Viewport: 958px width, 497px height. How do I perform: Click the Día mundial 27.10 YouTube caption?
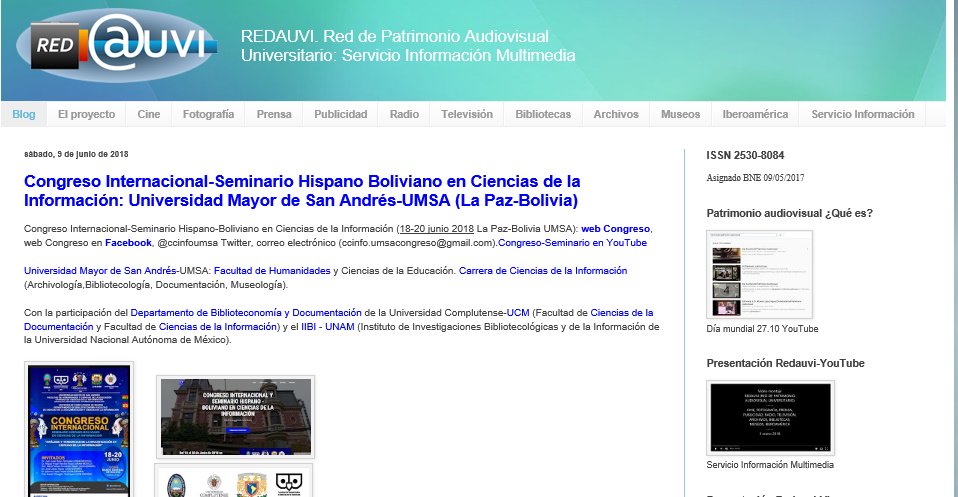pyautogui.click(x=762, y=329)
